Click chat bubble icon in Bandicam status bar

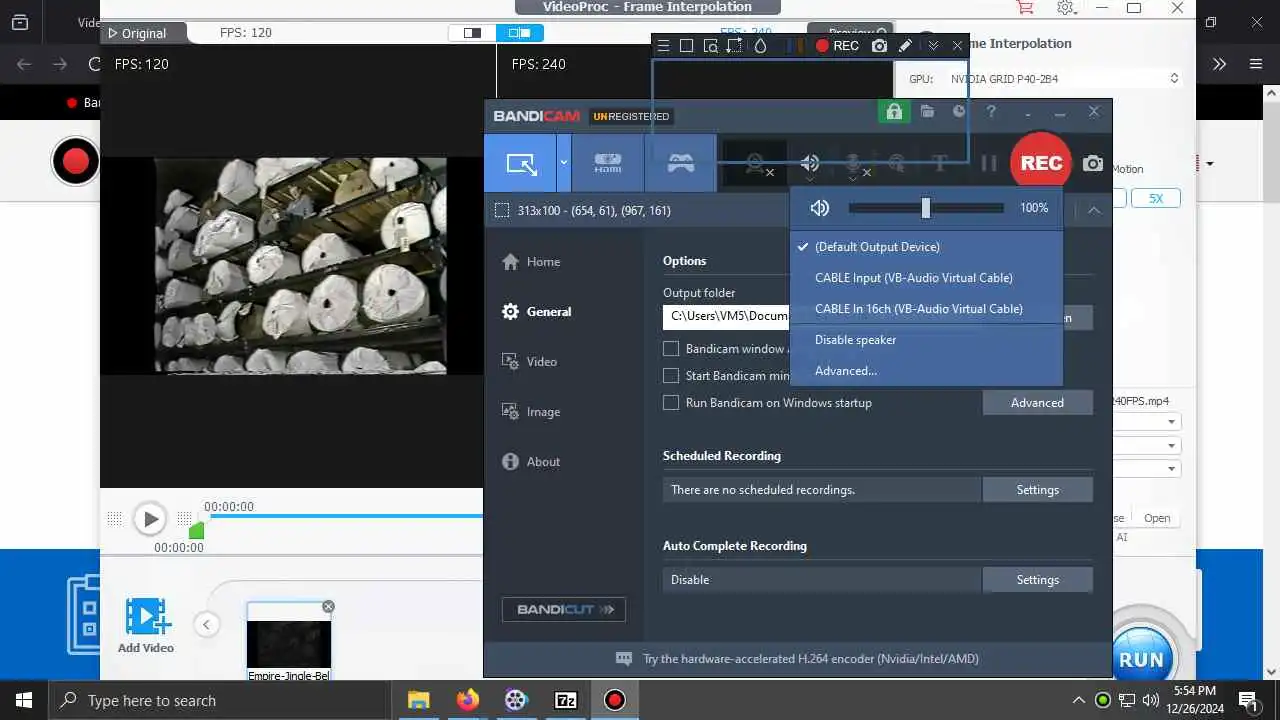click(x=624, y=659)
